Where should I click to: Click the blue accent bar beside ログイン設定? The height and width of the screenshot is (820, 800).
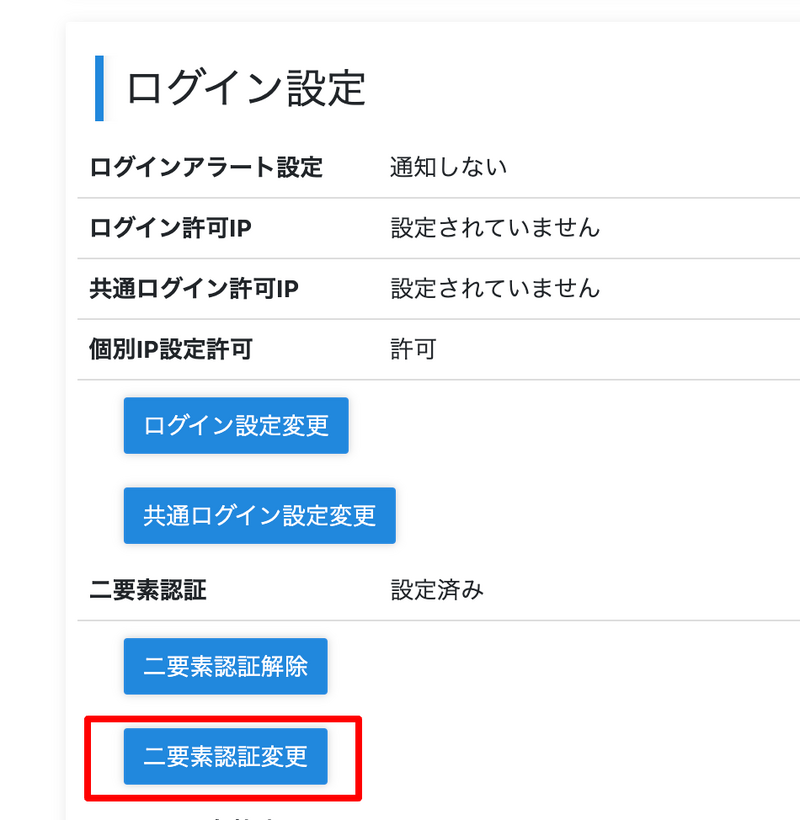[x=99, y=88]
